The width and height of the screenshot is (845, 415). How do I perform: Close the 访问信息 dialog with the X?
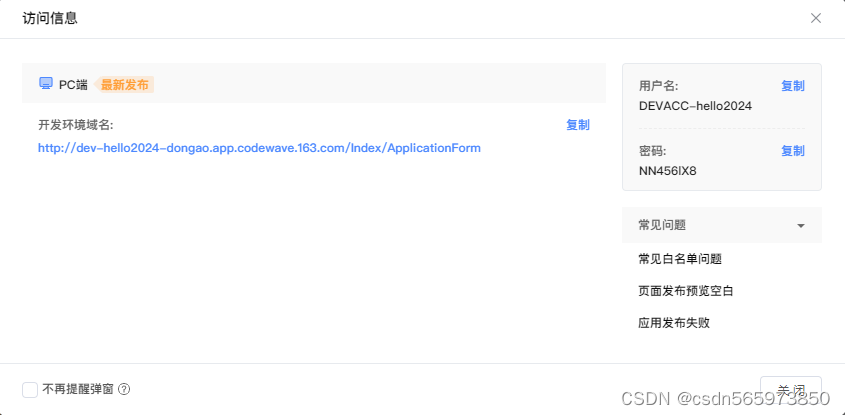[816, 18]
